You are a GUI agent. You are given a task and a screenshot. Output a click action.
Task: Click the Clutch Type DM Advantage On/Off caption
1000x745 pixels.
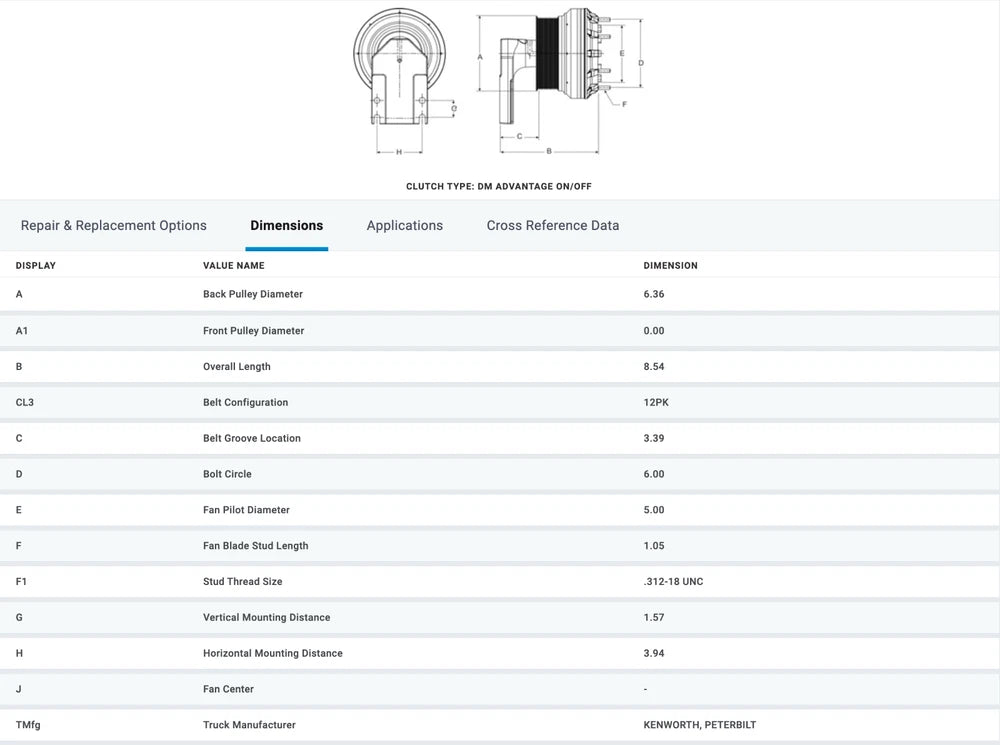tap(499, 187)
